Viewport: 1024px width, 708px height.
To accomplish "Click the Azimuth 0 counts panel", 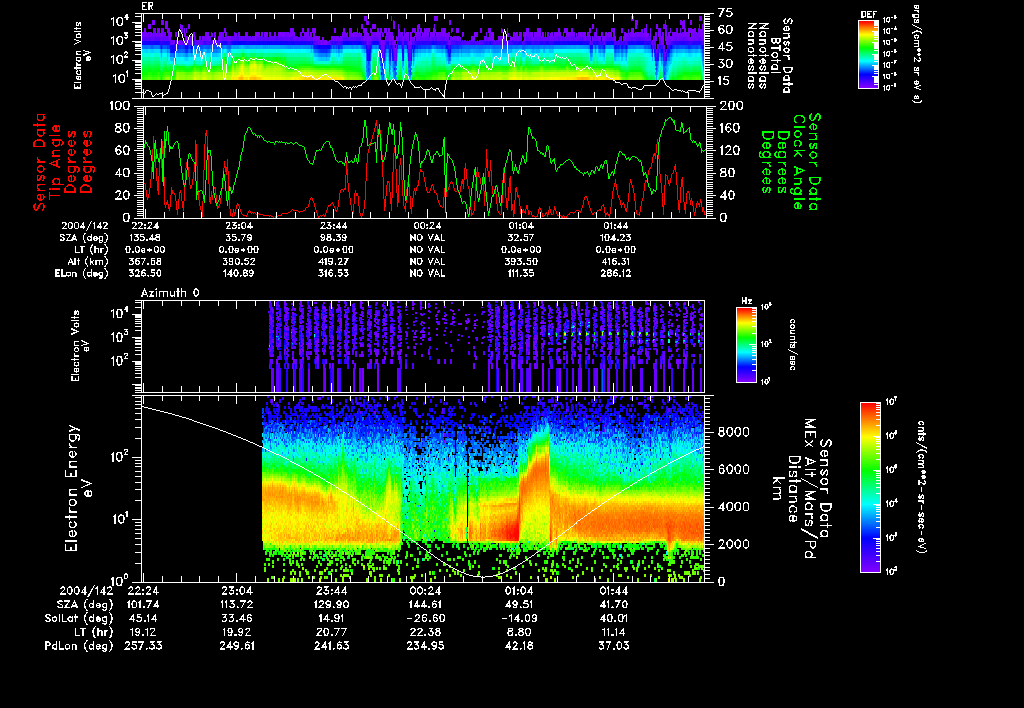I will click(x=424, y=346).
